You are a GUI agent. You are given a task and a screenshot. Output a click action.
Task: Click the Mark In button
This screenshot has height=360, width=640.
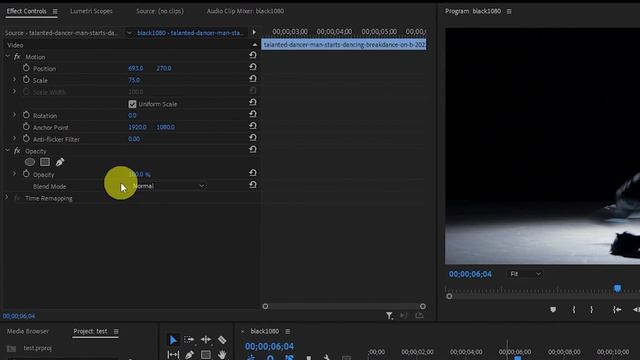click(573, 310)
